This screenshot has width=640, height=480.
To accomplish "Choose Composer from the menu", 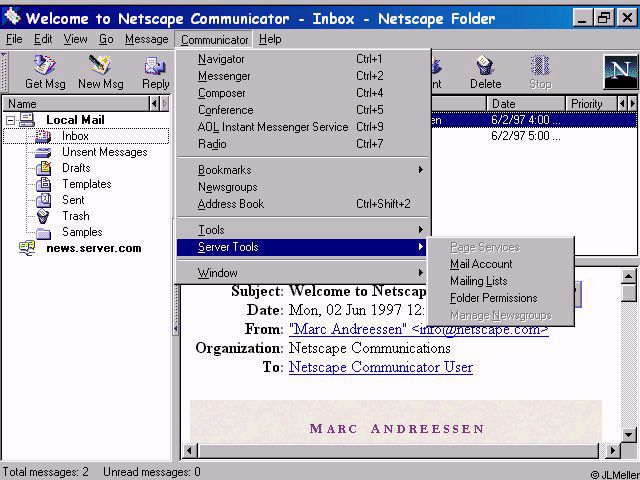I will click(x=302, y=93).
